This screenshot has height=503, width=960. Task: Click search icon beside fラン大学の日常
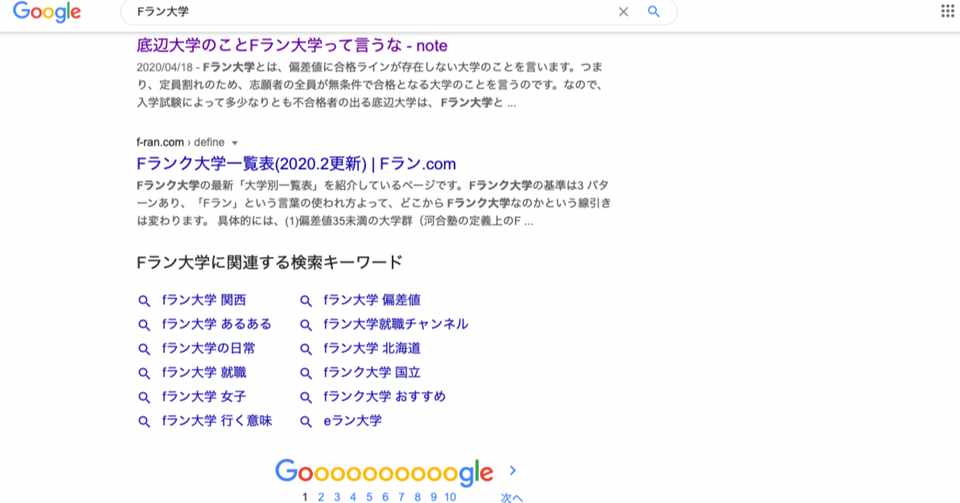pos(144,349)
